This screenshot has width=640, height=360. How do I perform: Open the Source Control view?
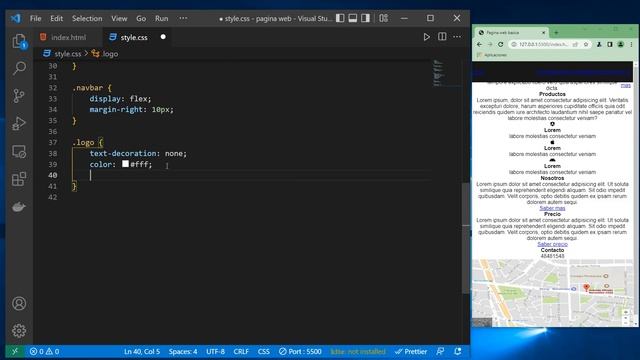(x=19, y=96)
